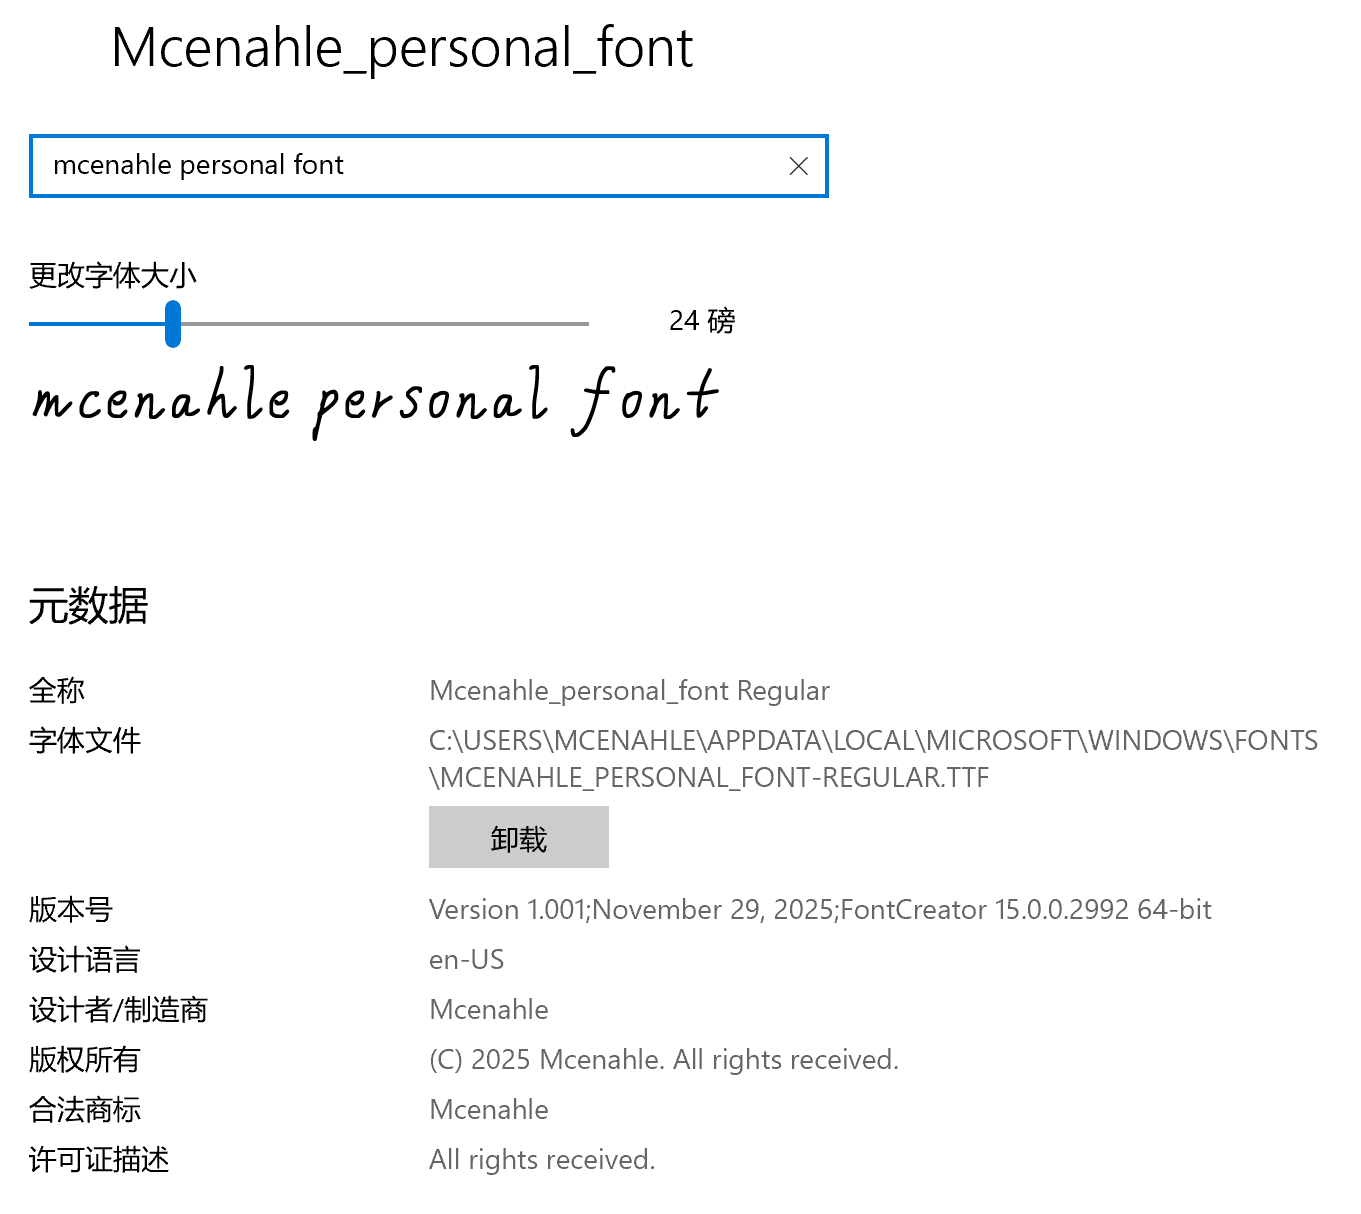
Task: Click the 24 磅 size indicator
Action: [701, 321]
